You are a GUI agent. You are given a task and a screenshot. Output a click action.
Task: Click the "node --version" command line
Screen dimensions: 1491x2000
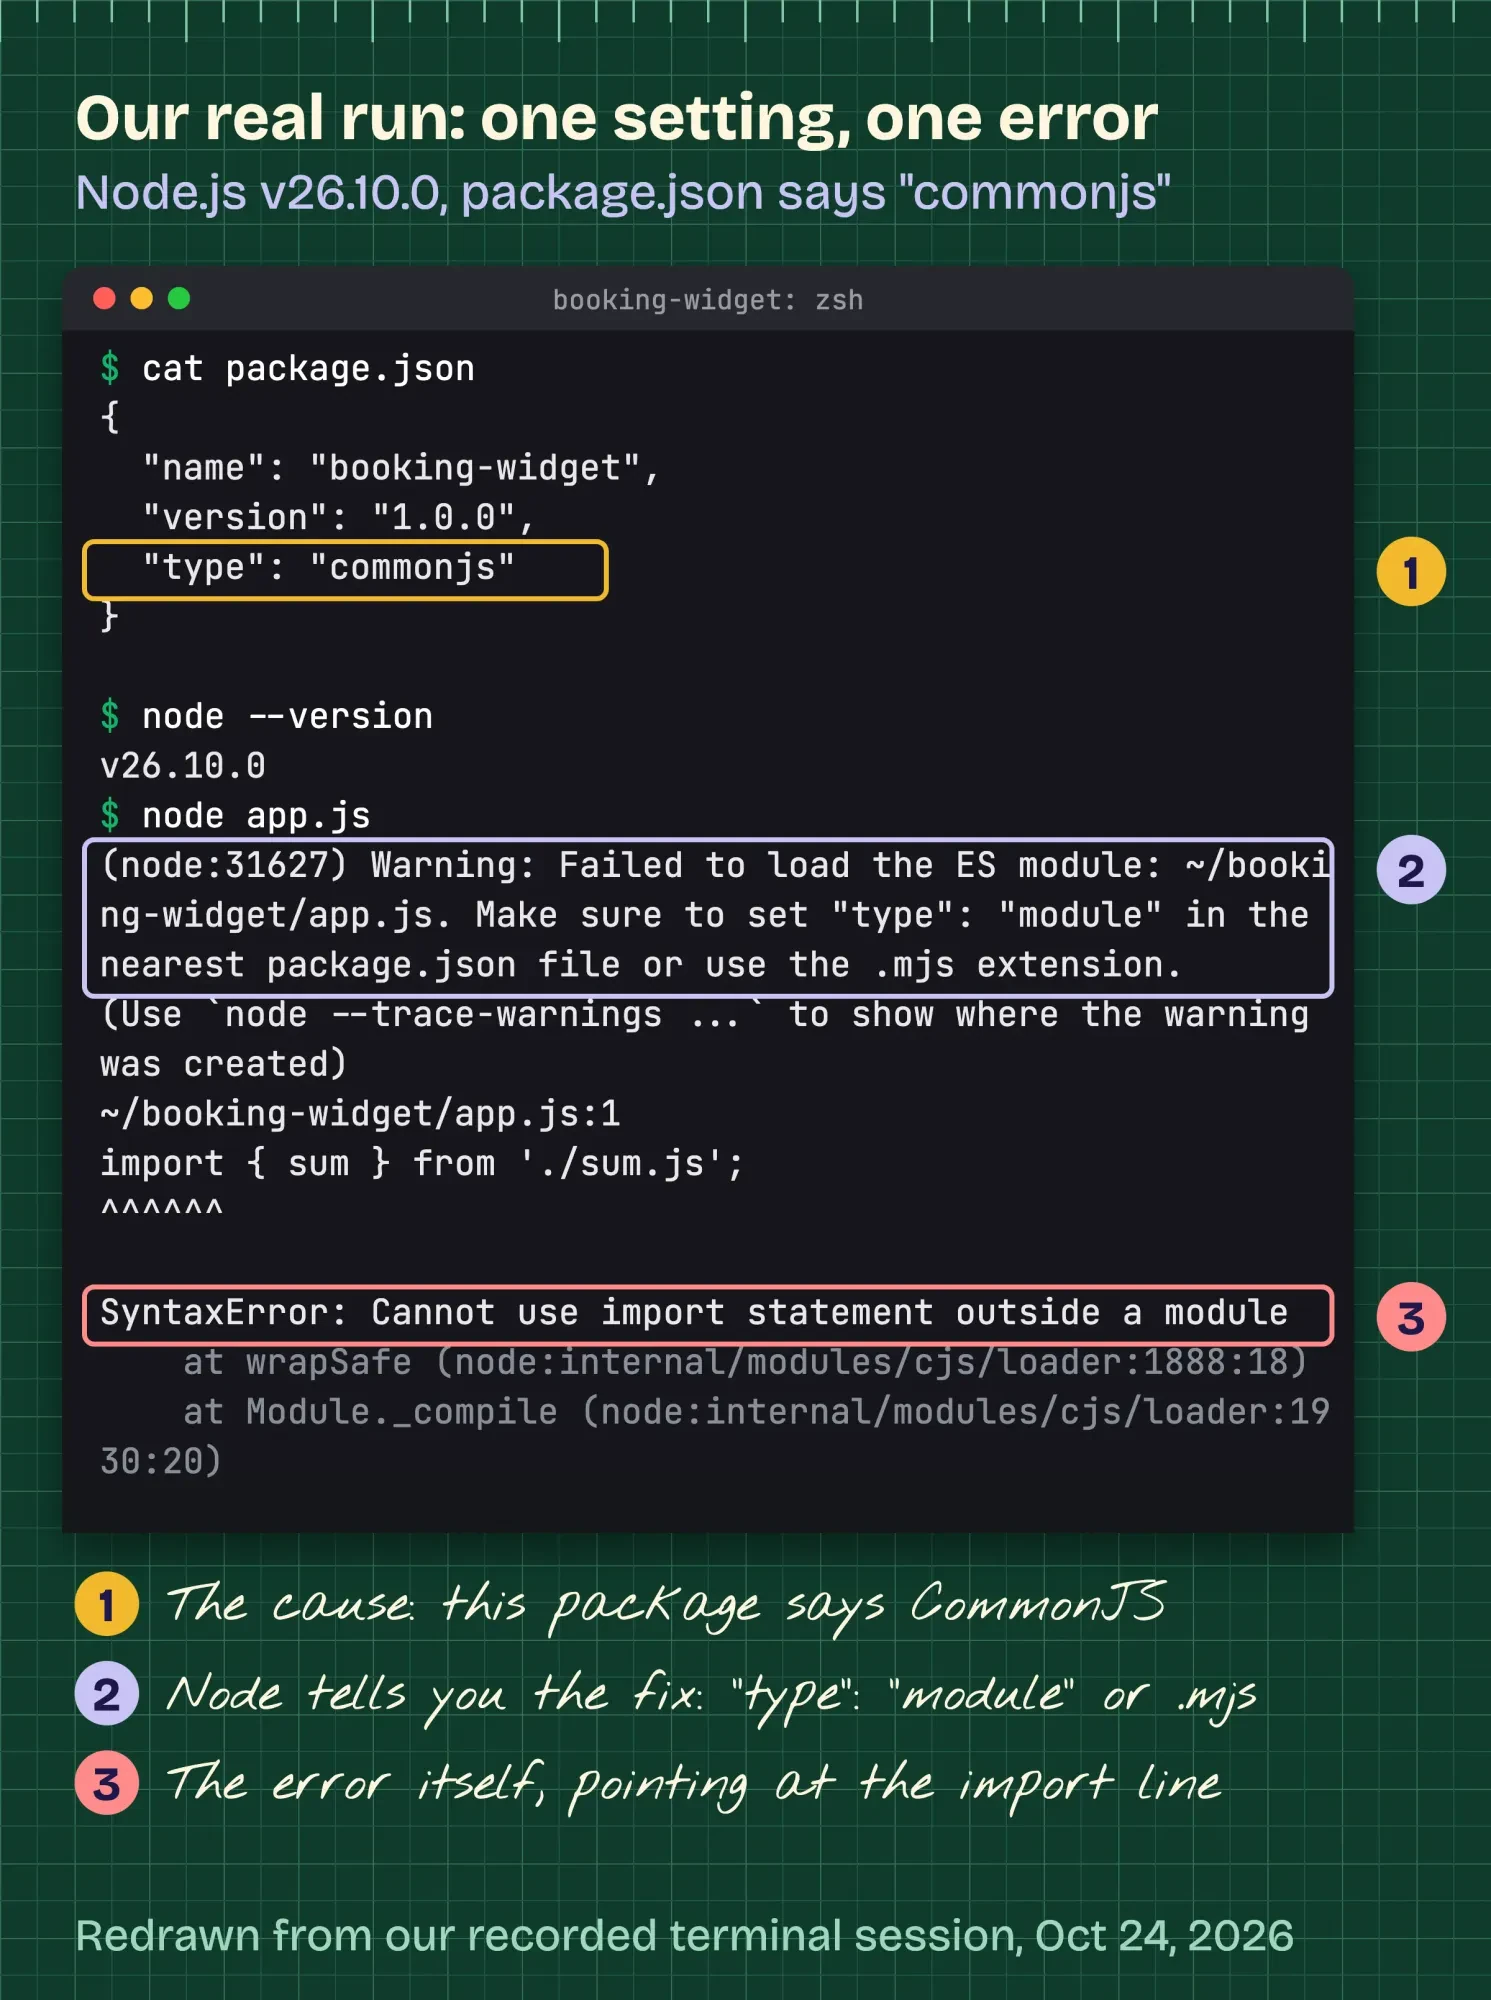pyautogui.click(x=266, y=716)
